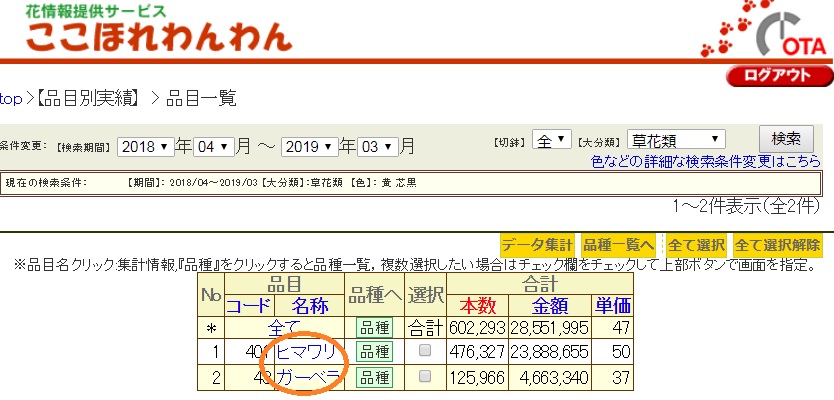Screen dimensions: 834x400
Task: Click the データ集計 button
Action: pos(537,245)
